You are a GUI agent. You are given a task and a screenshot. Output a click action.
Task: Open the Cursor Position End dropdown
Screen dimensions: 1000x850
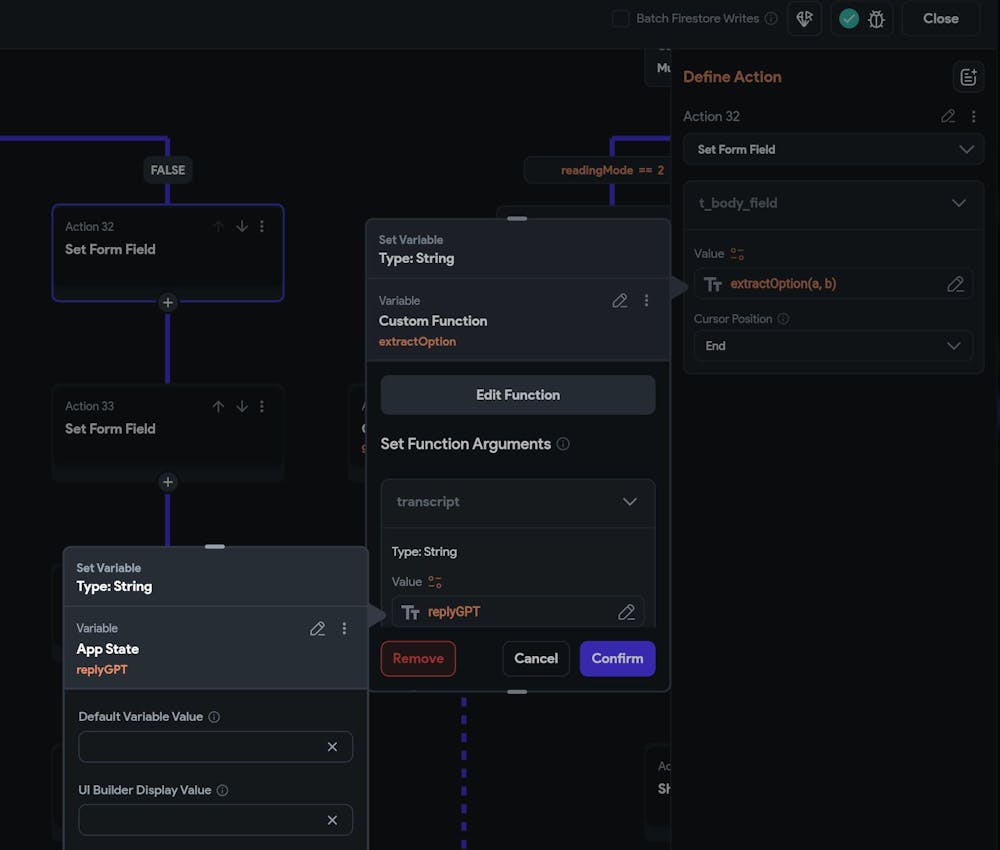pyautogui.click(x=833, y=346)
